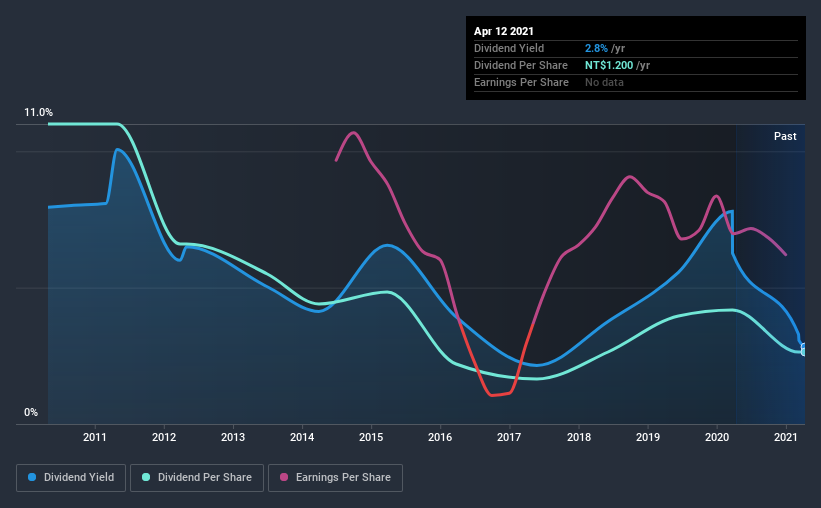Screen dimensions: 821x508
Task: Click the data point marker at chart's right edge
Action: (x=803, y=349)
